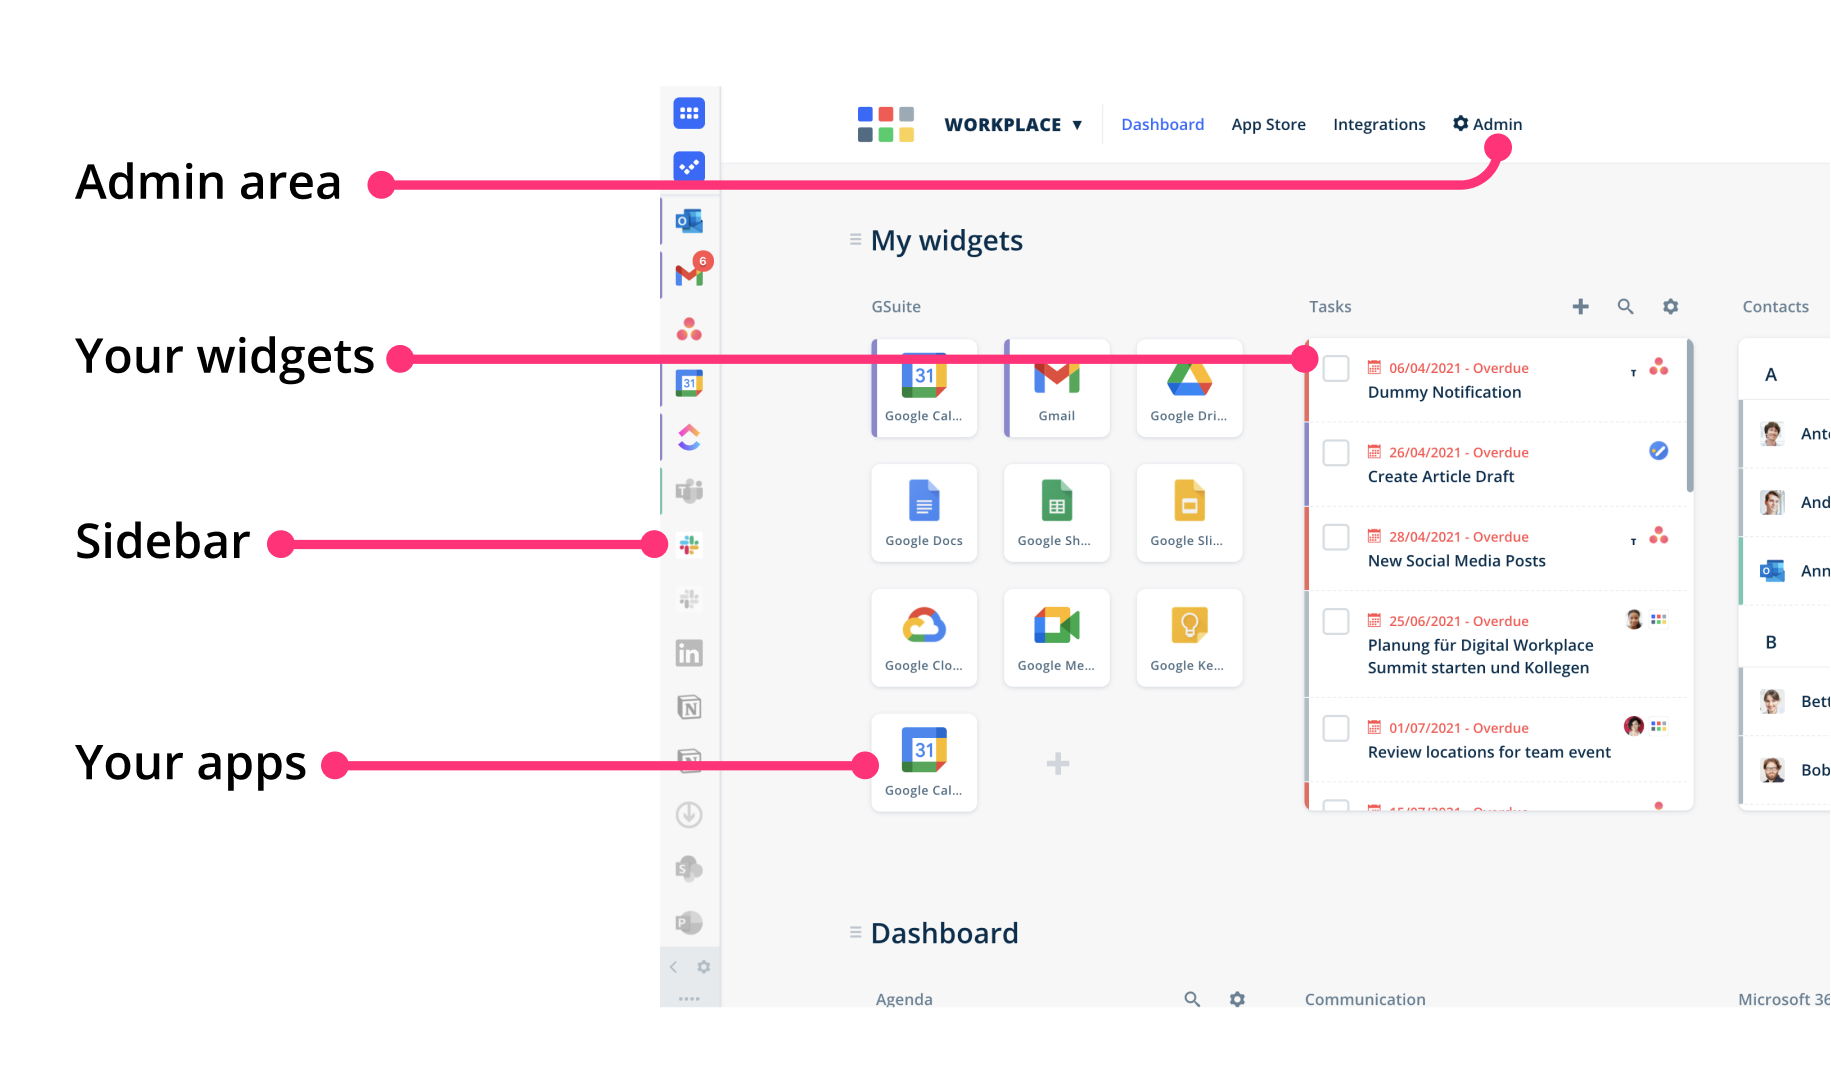This screenshot has height=1081, width=1831.
Task: Click the Dashboard section handle
Action: [855, 932]
